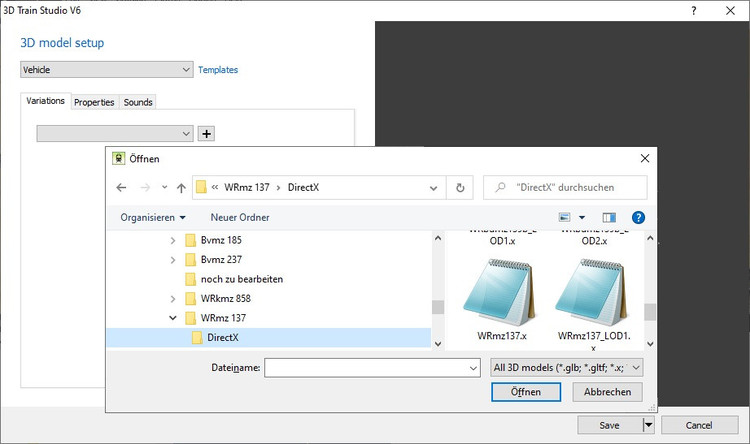Click the file list scroll down arrow
750x444 pixels.
[650, 344]
